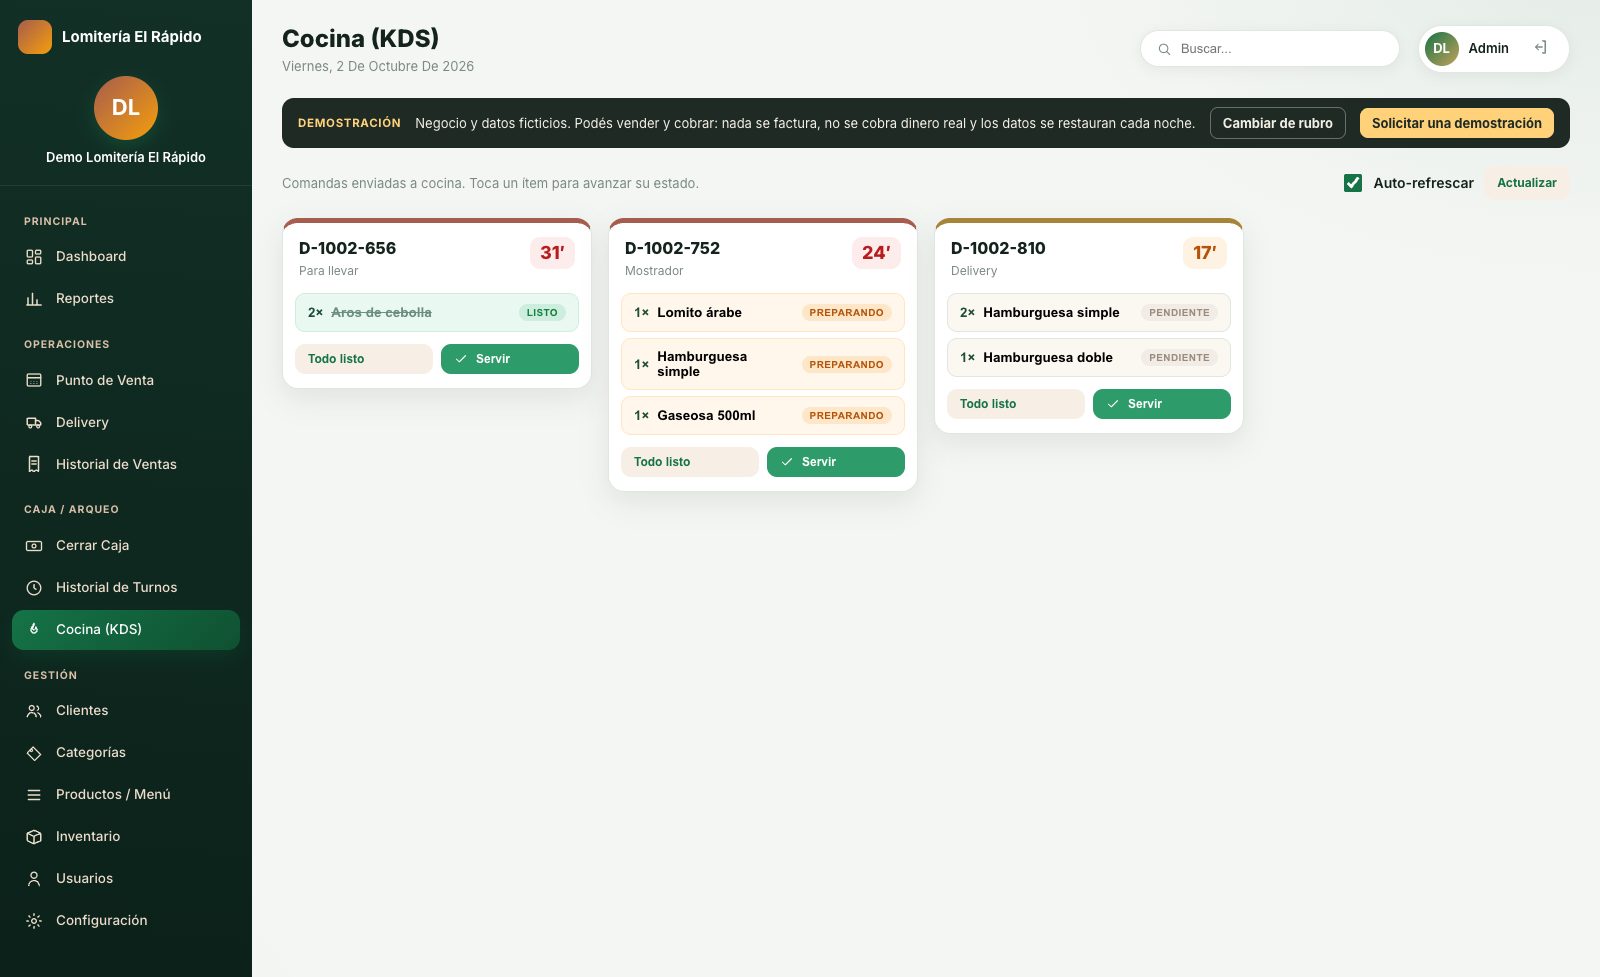Screen dimensions: 1600x977
Task: Click the Cocina (KDS) flame icon
Action: tap(34, 629)
